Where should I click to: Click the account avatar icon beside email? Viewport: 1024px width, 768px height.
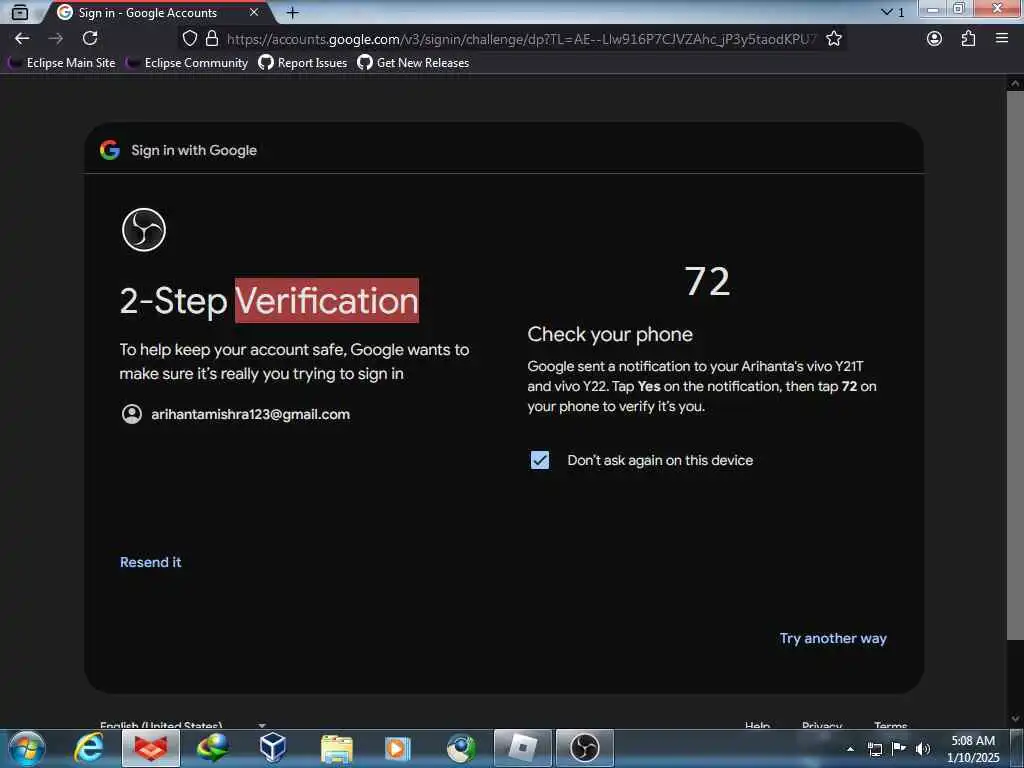tap(132, 414)
